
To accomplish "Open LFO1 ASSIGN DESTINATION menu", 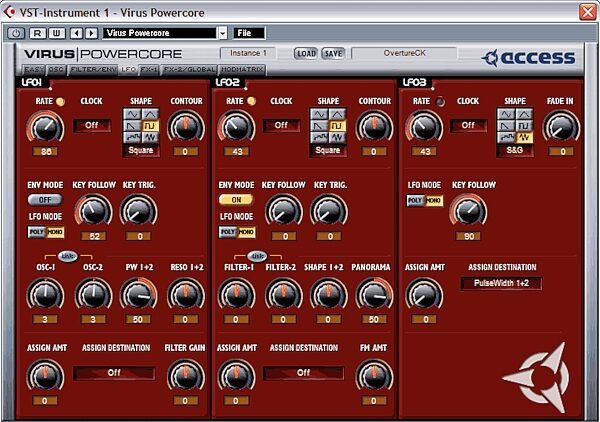I will click(x=114, y=373).
